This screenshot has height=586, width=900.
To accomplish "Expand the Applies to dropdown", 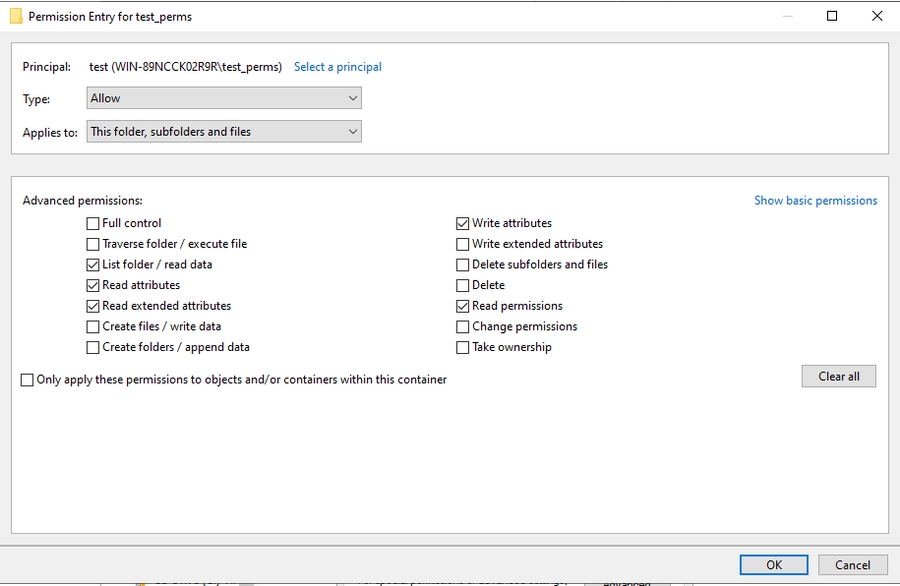I will 224,132.
